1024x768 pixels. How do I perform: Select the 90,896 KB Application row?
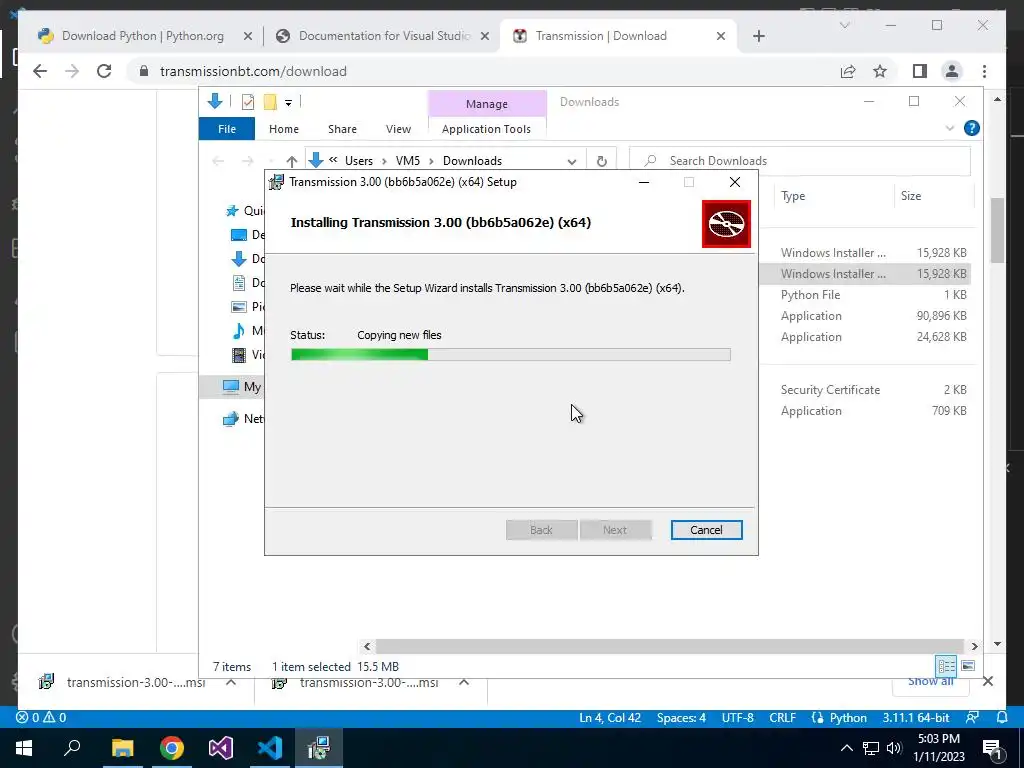pyautogui.click(x=865, y=315)
